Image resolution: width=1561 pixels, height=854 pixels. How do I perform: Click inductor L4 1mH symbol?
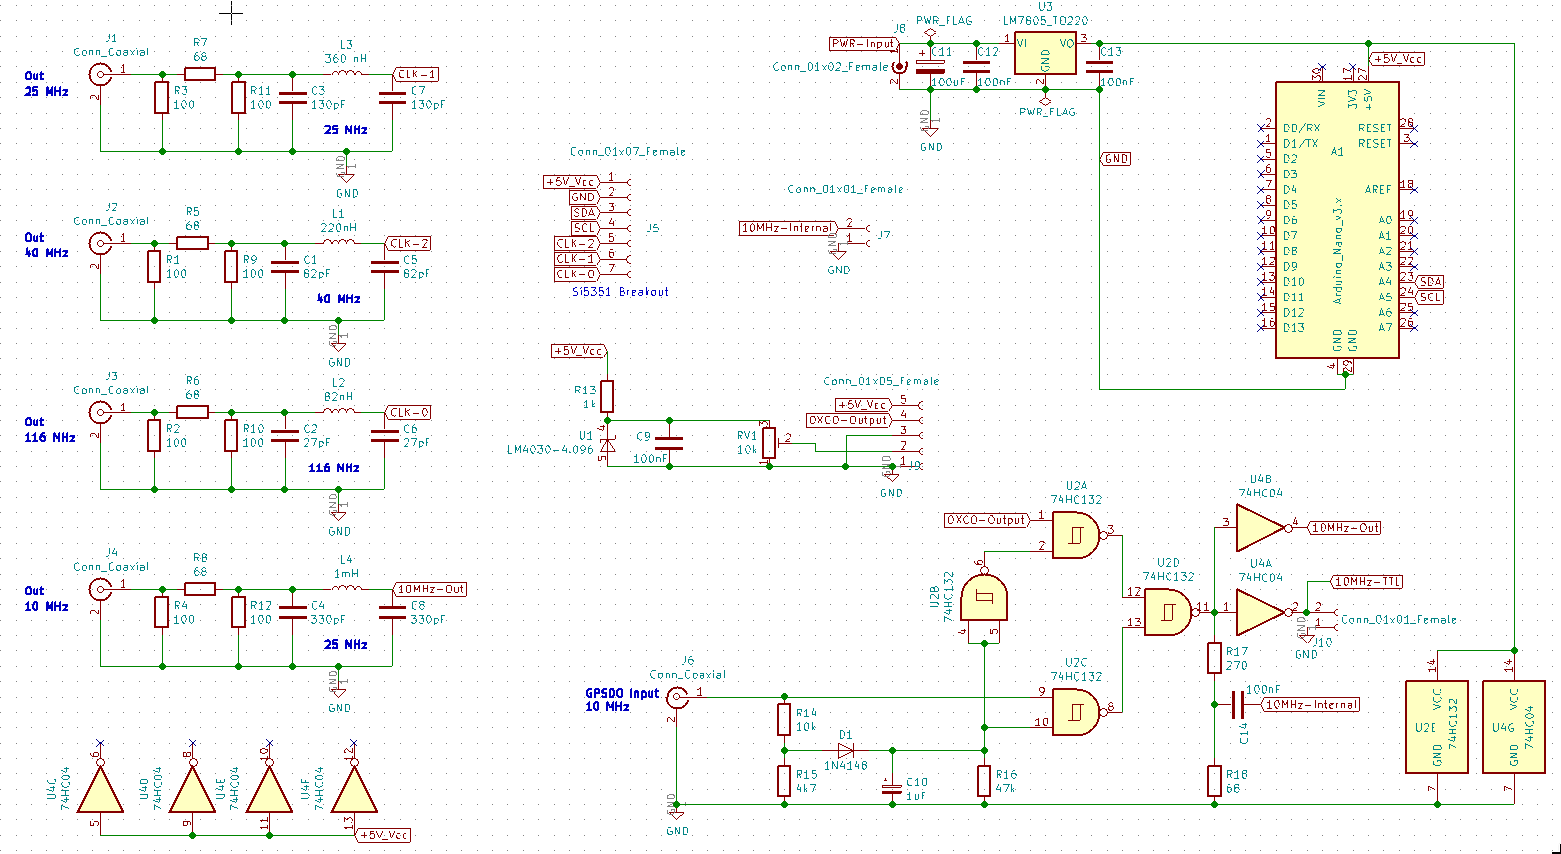tap(346, 587)
